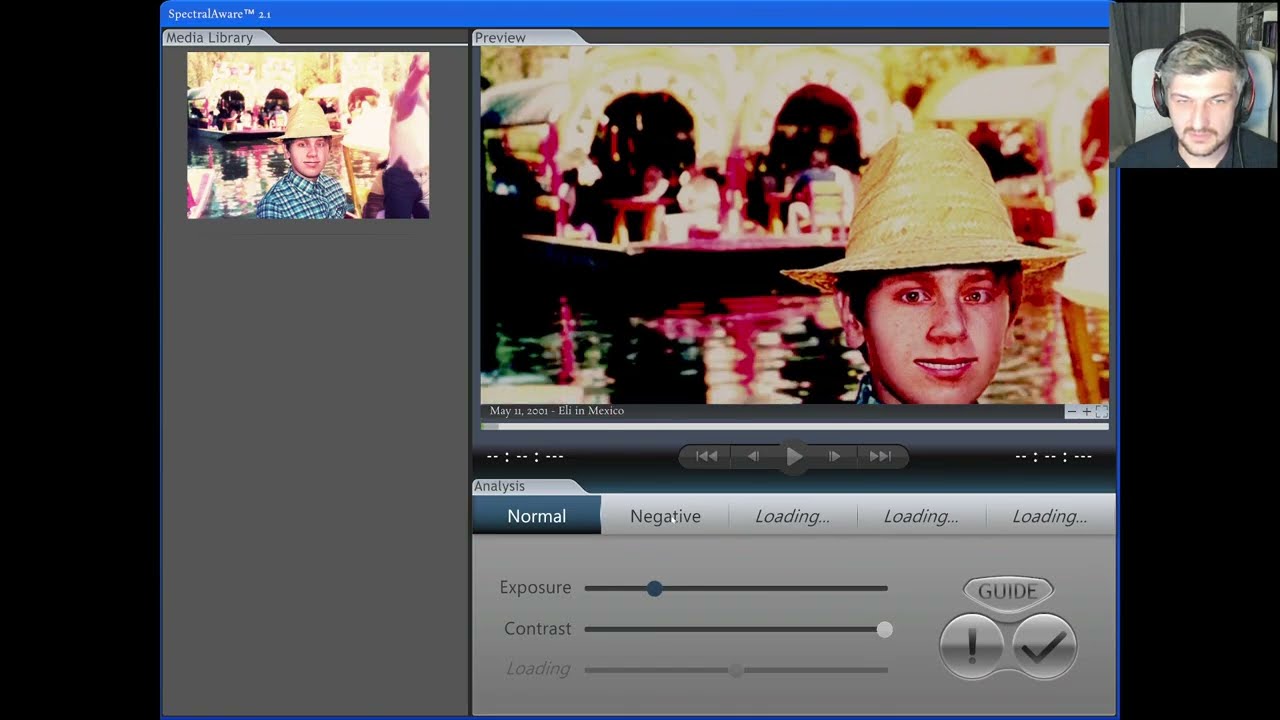Confirm with the checkmark button
Image resolution: width=1280 pixels, height=720 pixels.
click(1044, 647)
